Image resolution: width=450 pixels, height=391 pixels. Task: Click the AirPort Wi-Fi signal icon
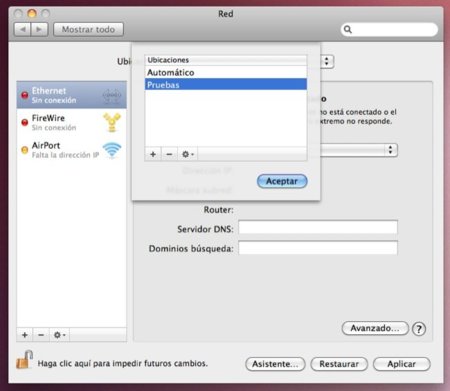(112, 150)
